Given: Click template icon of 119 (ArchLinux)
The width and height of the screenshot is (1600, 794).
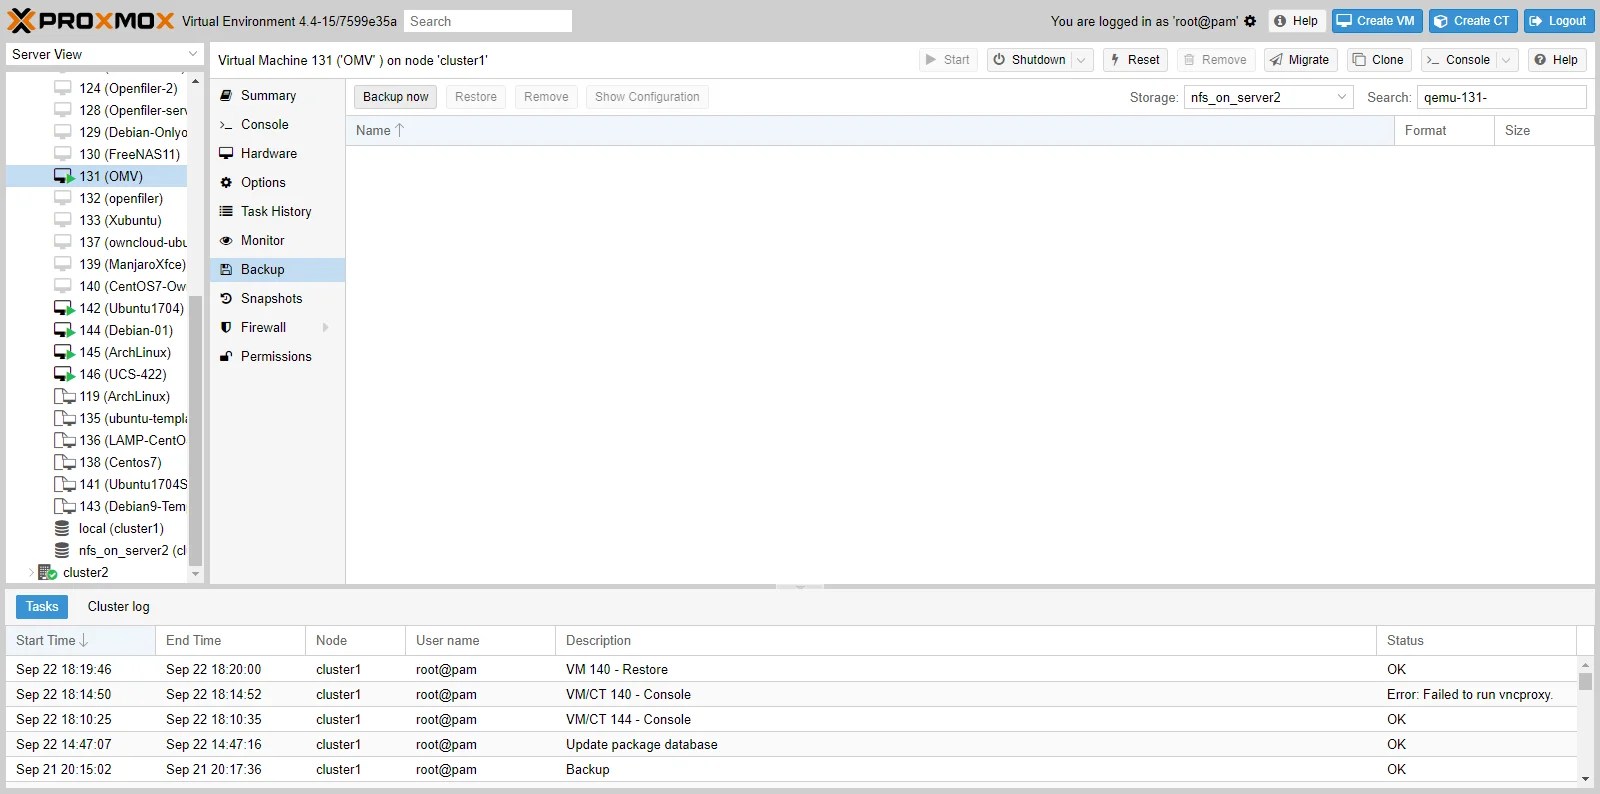Looking at the screenshot, I should pyautogui.click(x=64, y=396).
